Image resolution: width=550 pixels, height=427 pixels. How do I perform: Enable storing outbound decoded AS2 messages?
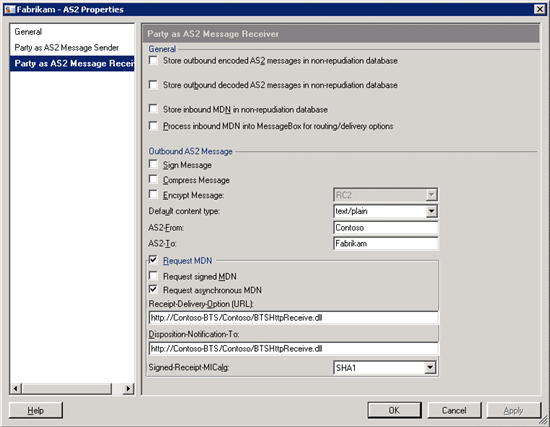[x=153, y=85]
